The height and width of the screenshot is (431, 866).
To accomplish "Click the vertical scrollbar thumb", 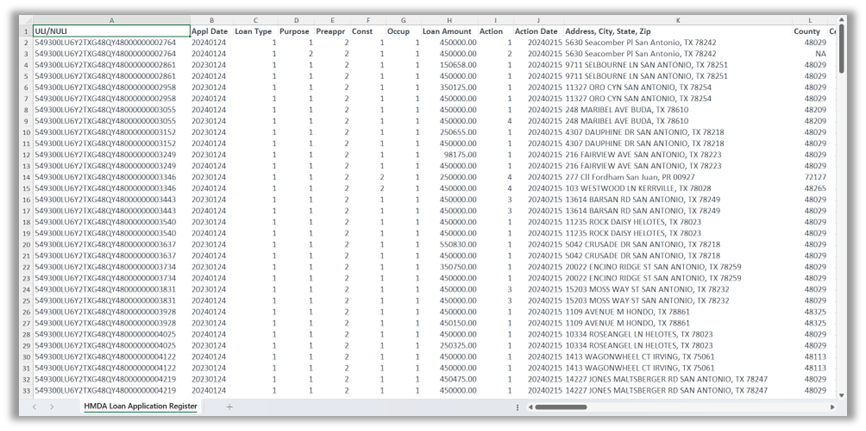I will tap(841, 50).
